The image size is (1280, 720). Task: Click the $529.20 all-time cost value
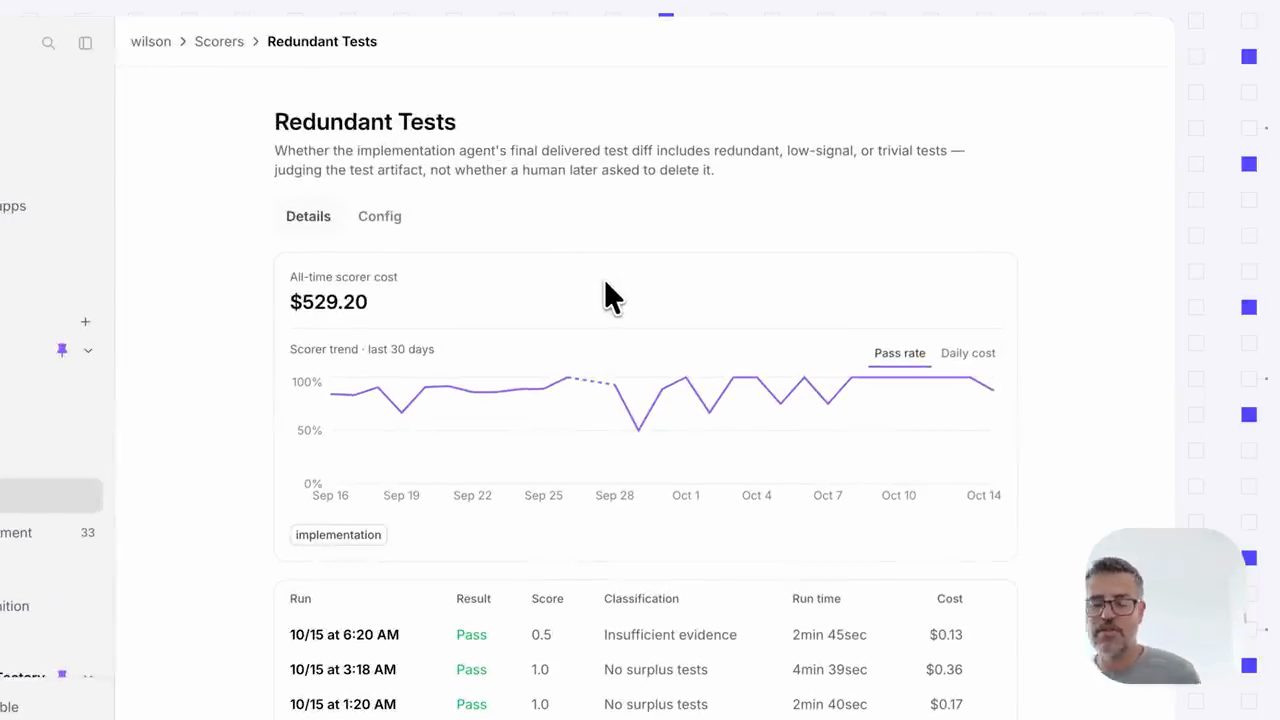(328, 302)
